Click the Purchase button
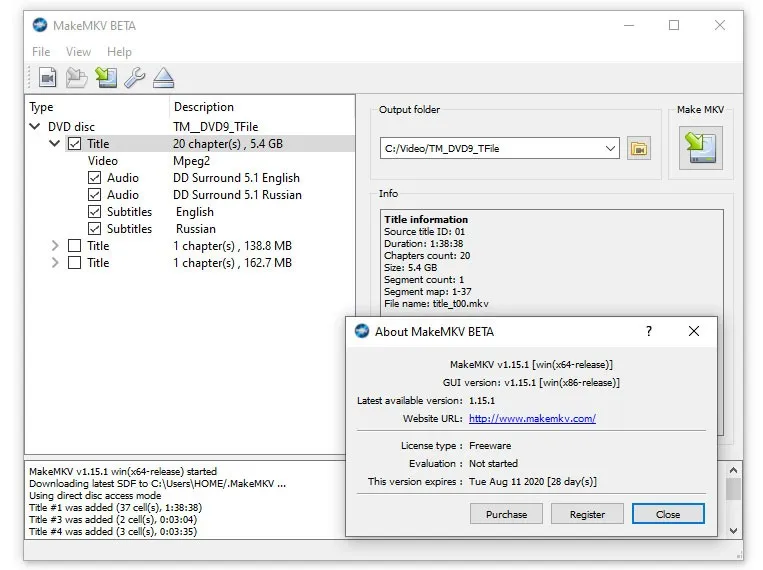 506,514
